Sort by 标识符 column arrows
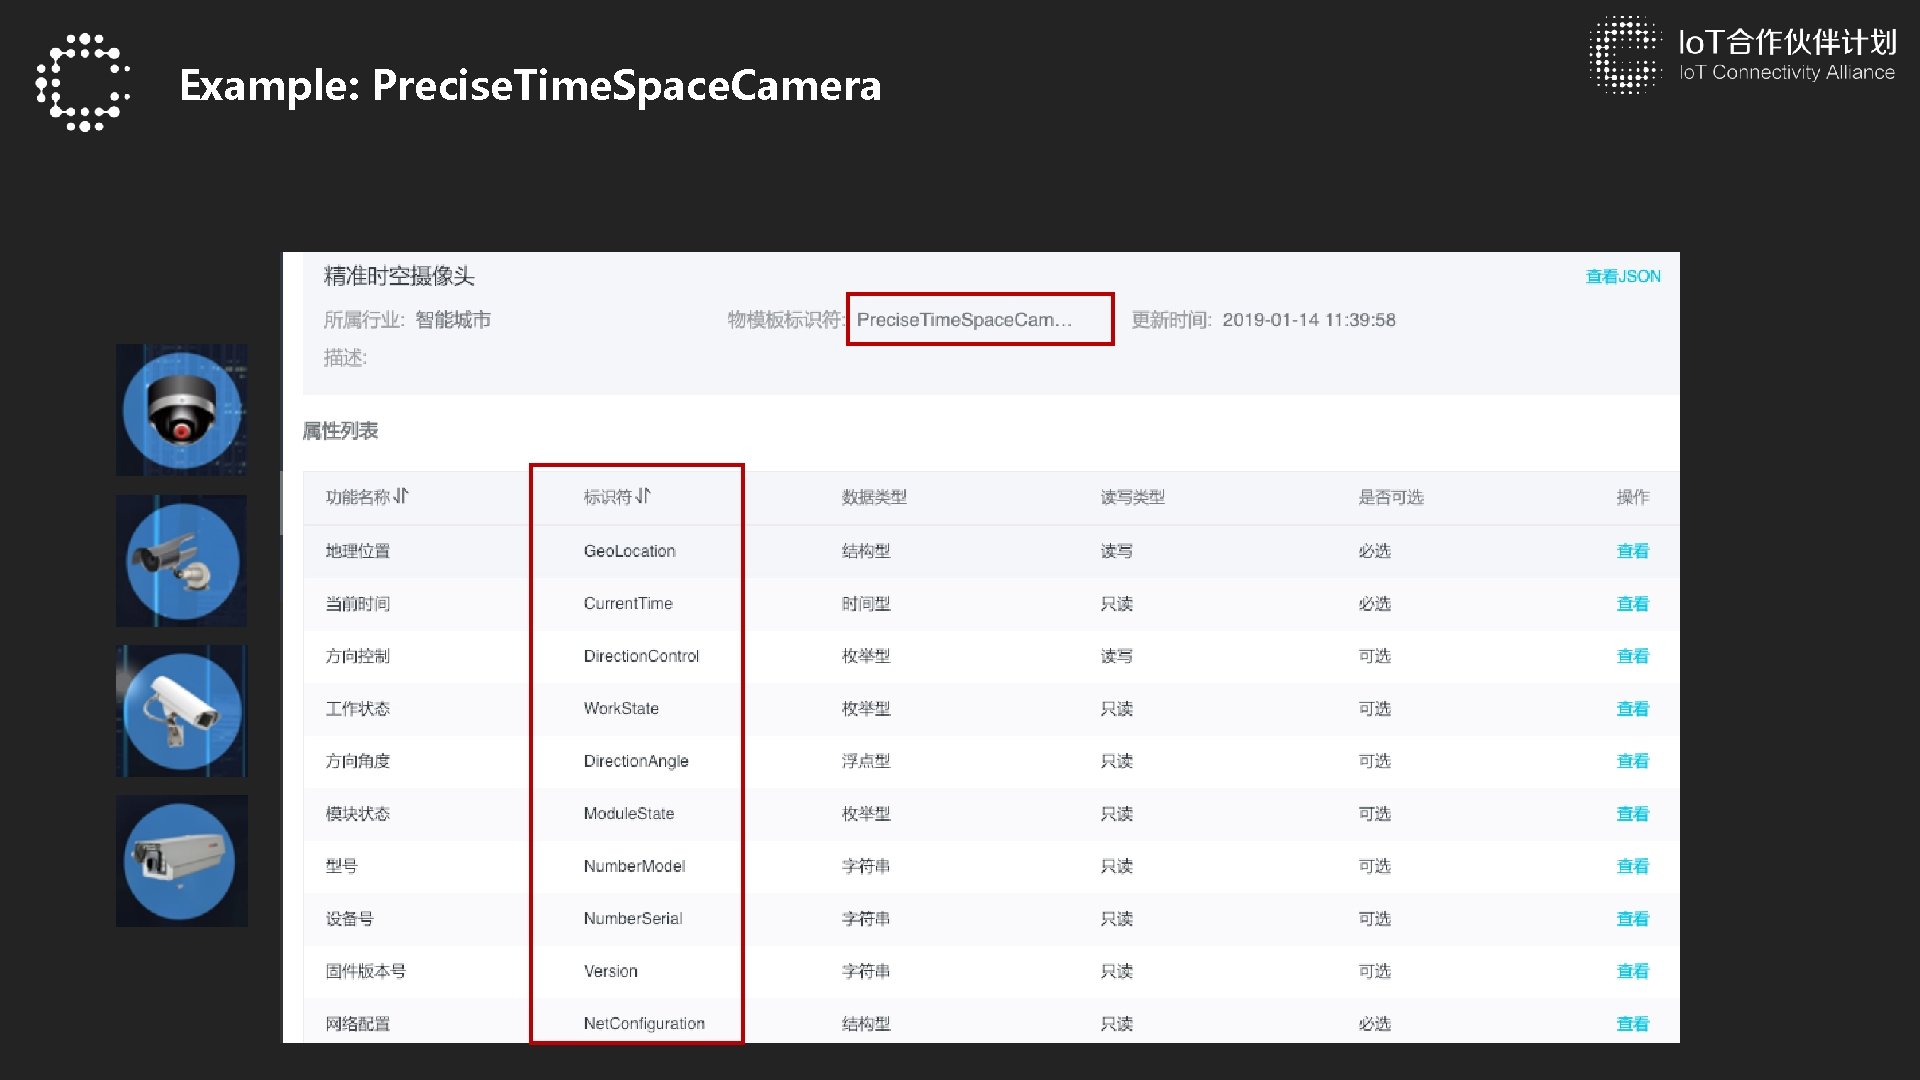1920x1080 pixels. click(x=643, y=496)
